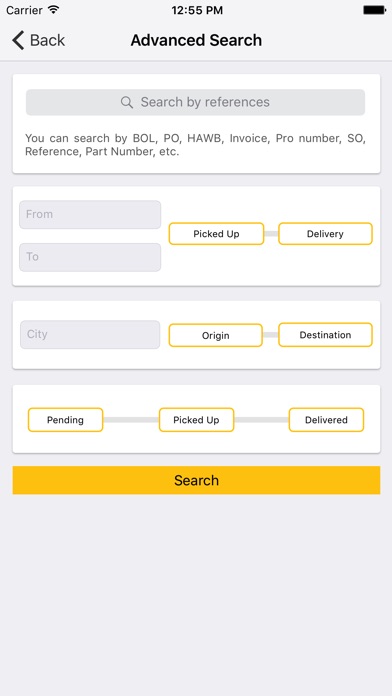Viewport: 392px width, 696px height.
Task: Tap the battery indicator icon
Action: (374, 10)
